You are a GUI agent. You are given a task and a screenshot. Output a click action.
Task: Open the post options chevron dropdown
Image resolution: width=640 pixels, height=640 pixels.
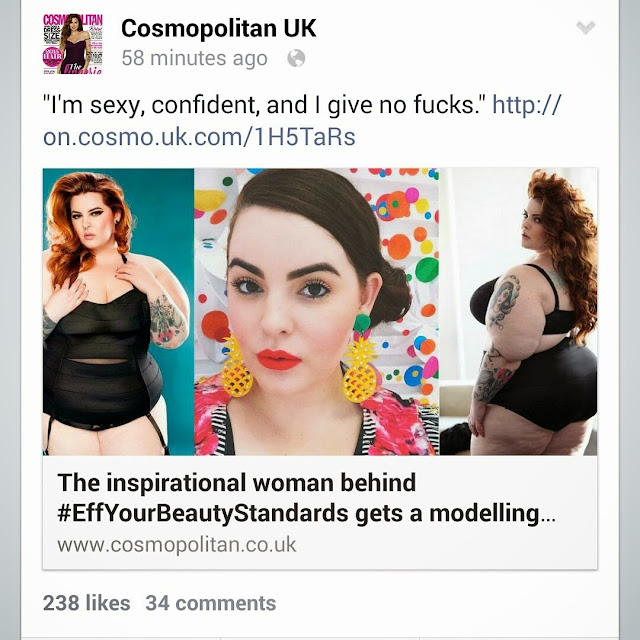(585, 28)
